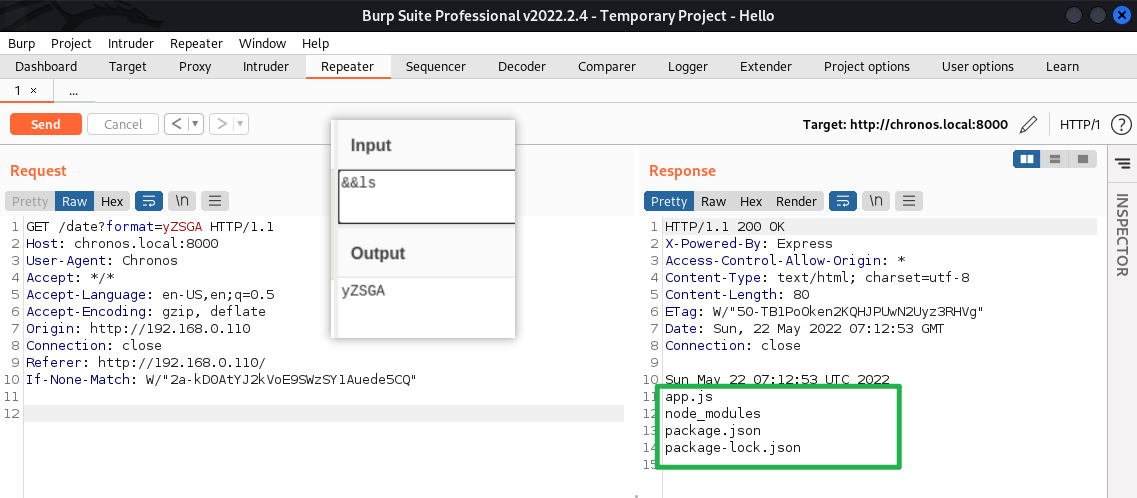
Task: Click the Input box containing &&ls
Action: (427, 196)
